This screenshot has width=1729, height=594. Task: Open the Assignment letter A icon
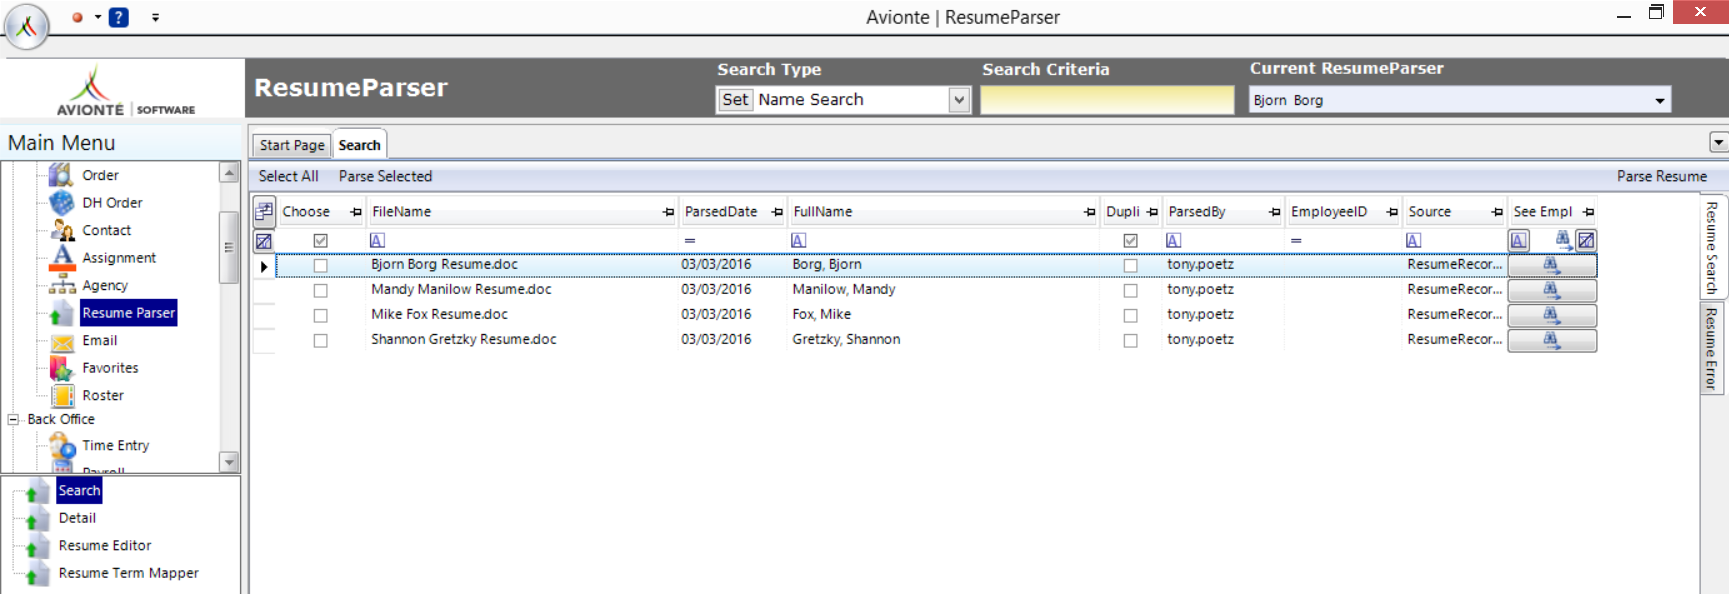point(61,258)
